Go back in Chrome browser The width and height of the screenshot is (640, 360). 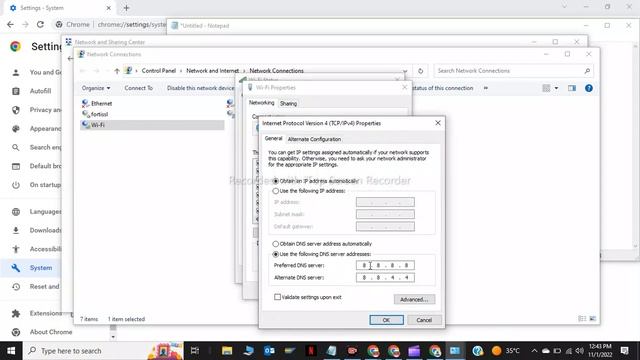click(11, 24)
